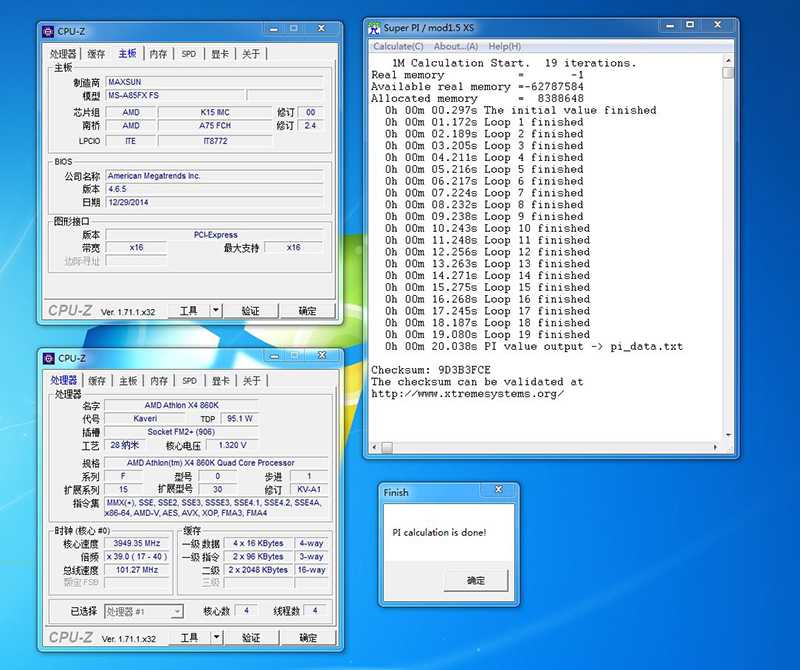The height and width of the screenshot is (670, 800).
Task: Click CPU-Z app icon in top window title
Action: coord(48,32)
